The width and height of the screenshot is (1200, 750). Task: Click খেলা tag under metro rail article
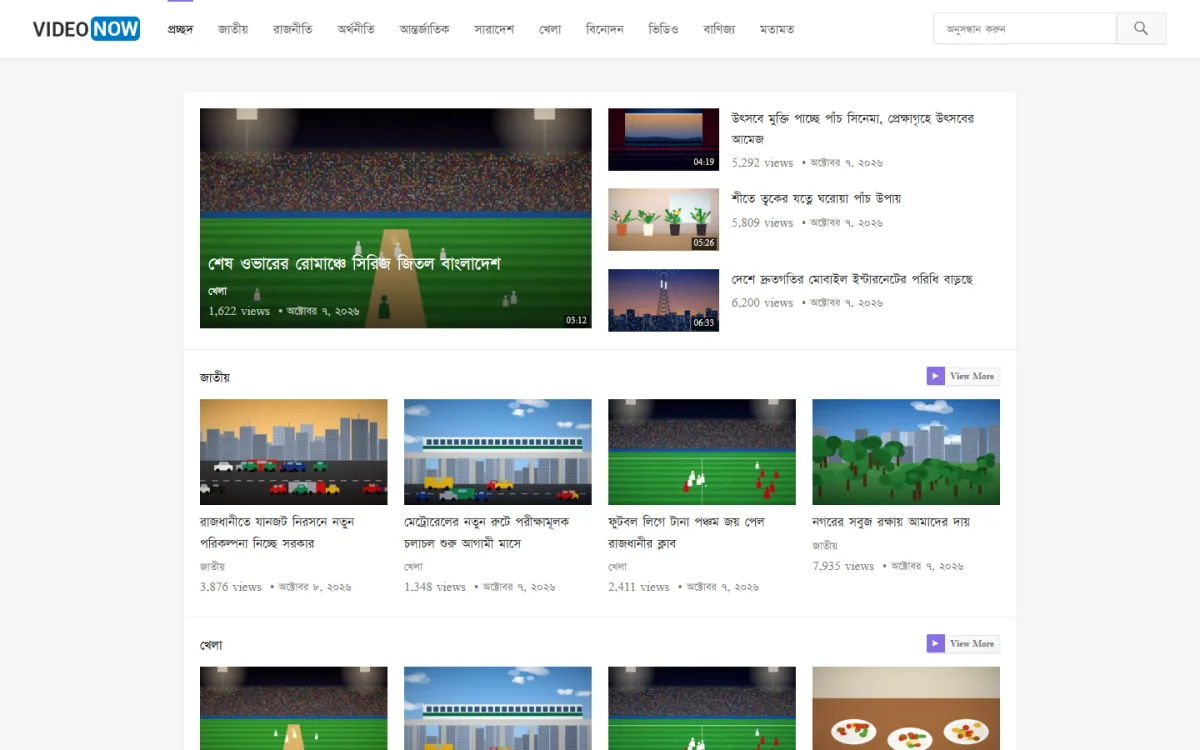point(413,566)
